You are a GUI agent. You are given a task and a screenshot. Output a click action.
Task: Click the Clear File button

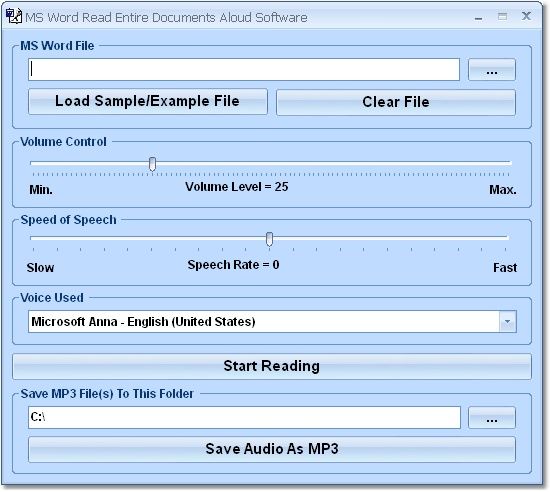(x=396, y=102)
